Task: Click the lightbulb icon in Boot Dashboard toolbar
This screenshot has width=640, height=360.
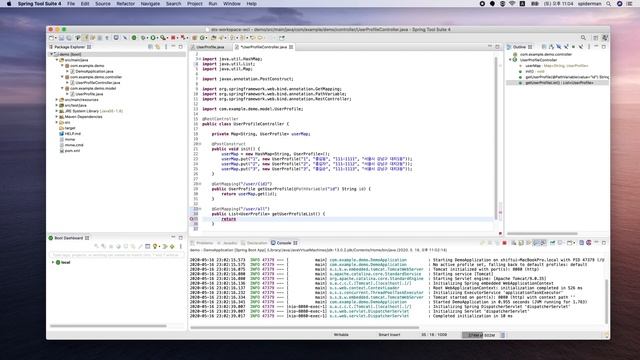Action: [x=155, y=247]
